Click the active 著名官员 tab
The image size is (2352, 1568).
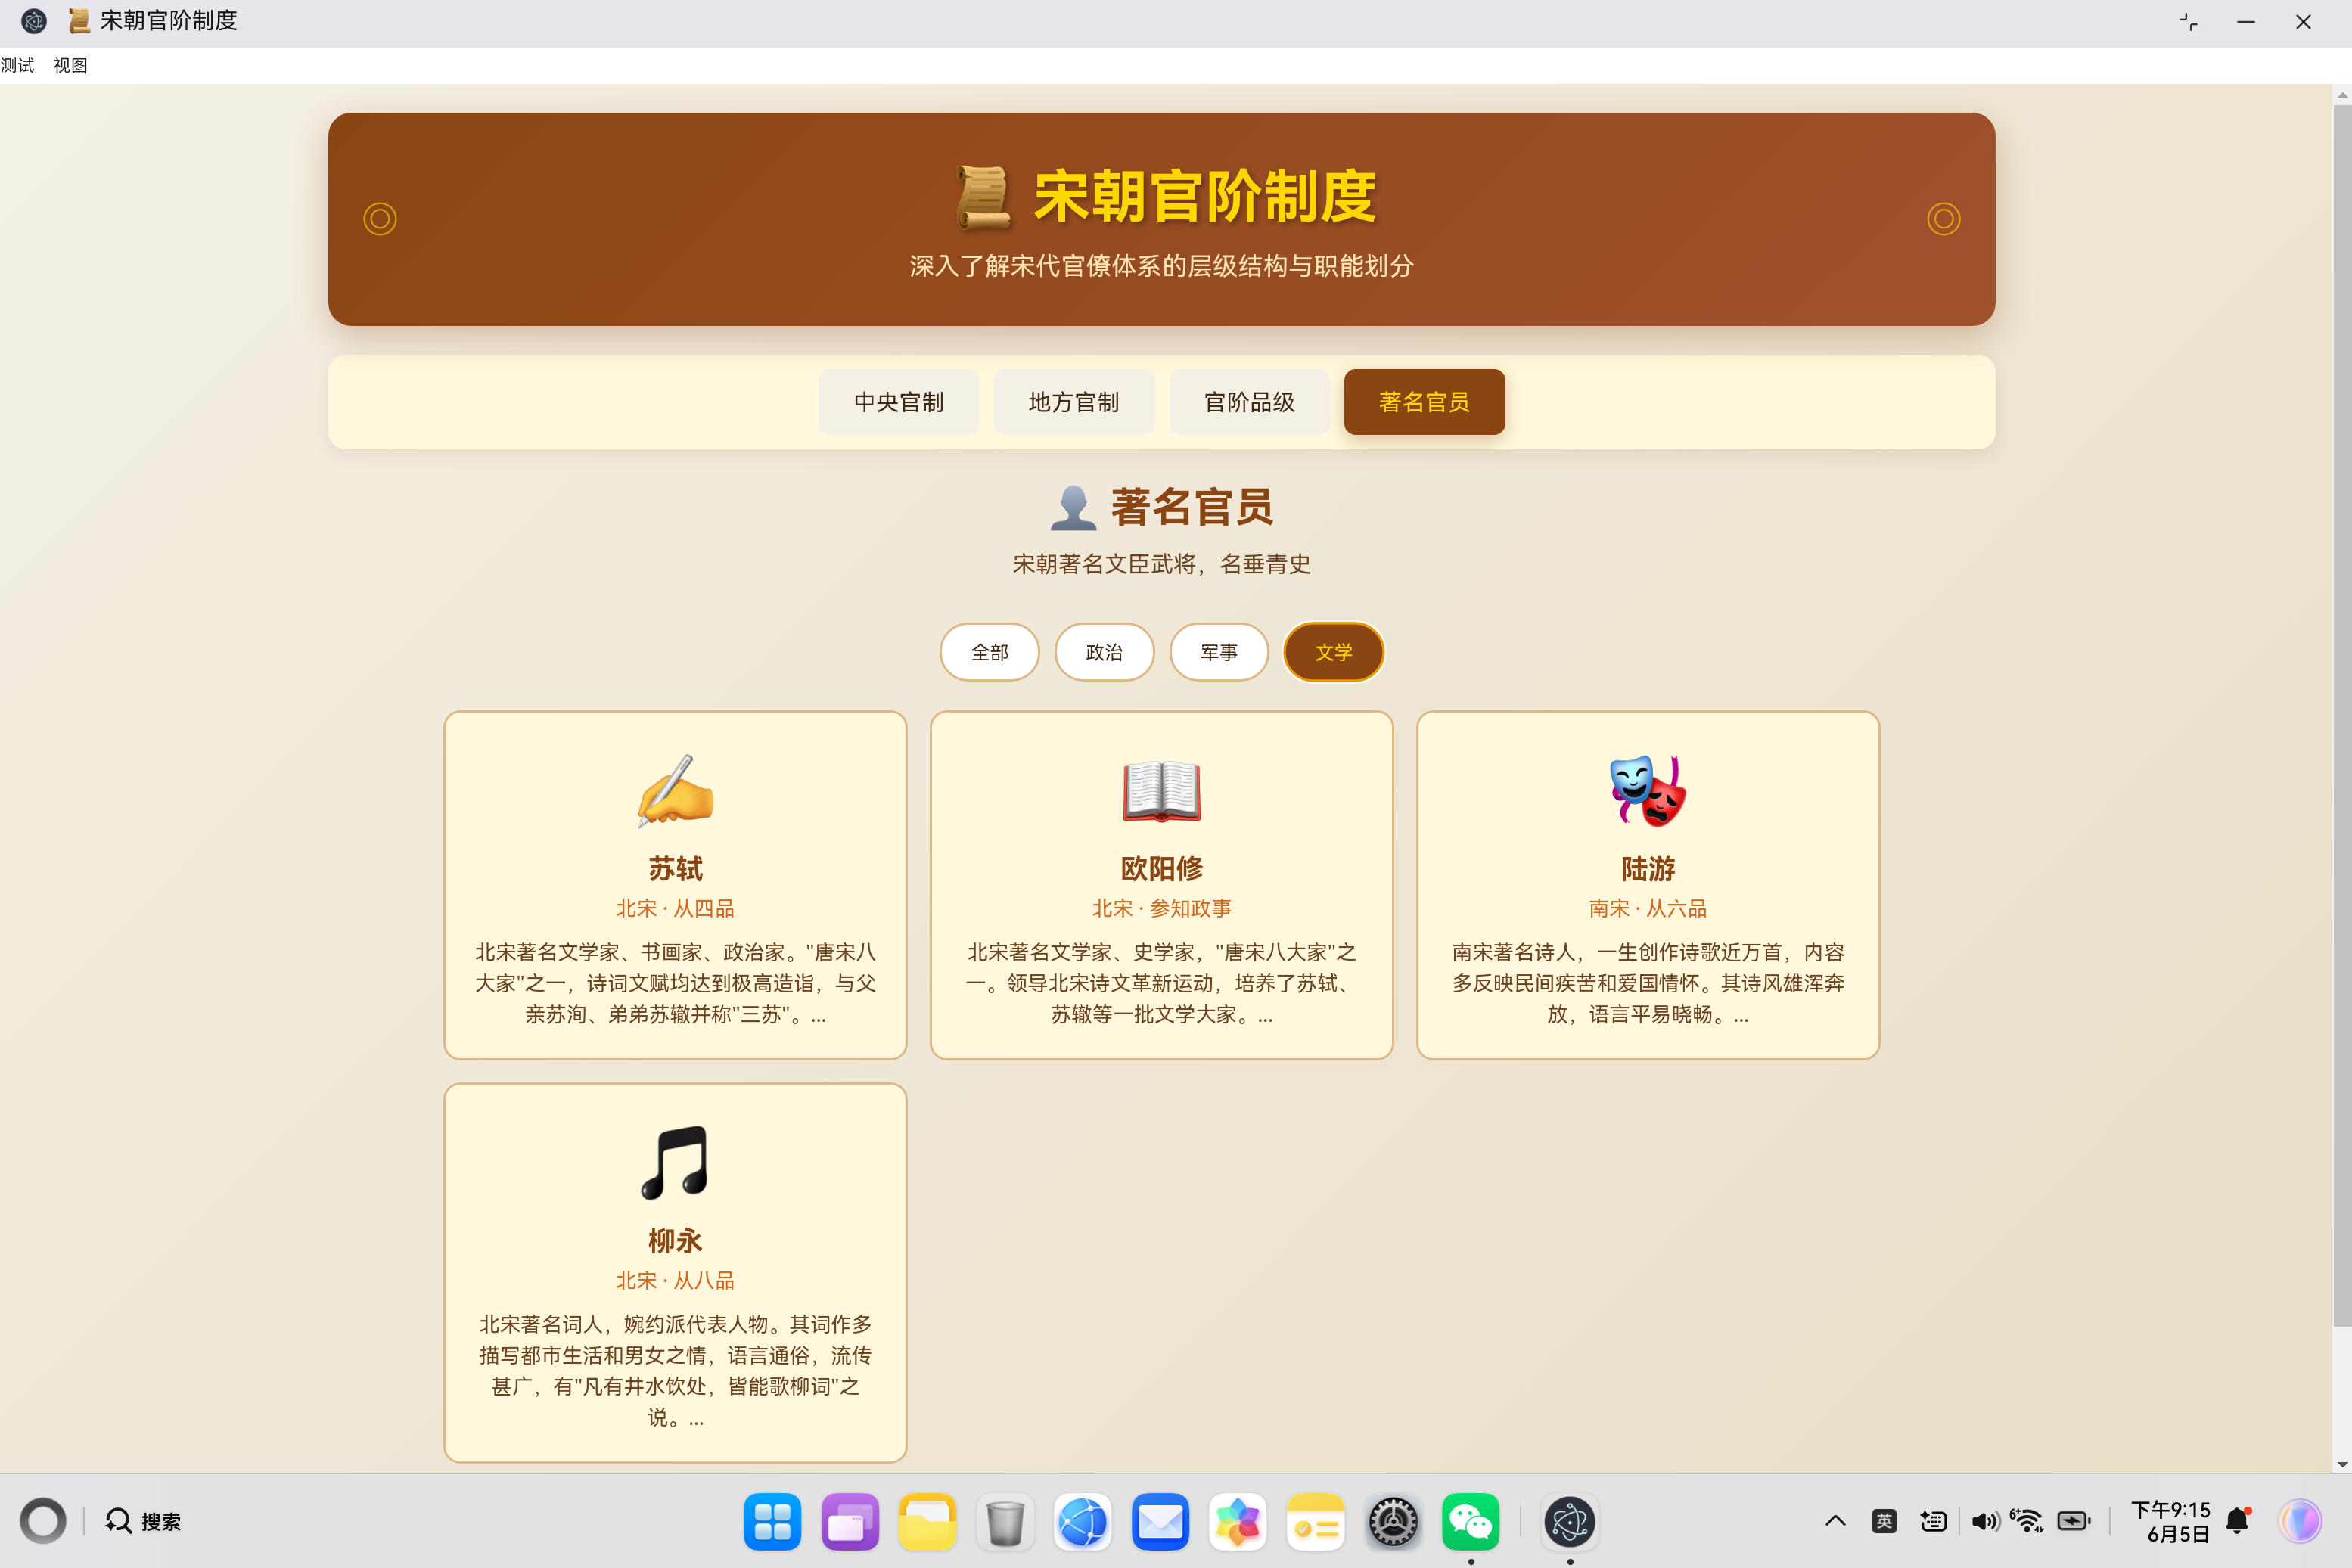[1424, 402]
